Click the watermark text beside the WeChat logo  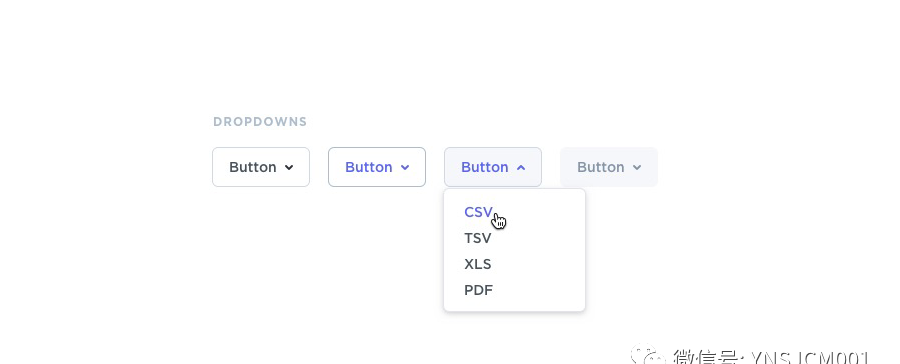click(770, 357)
